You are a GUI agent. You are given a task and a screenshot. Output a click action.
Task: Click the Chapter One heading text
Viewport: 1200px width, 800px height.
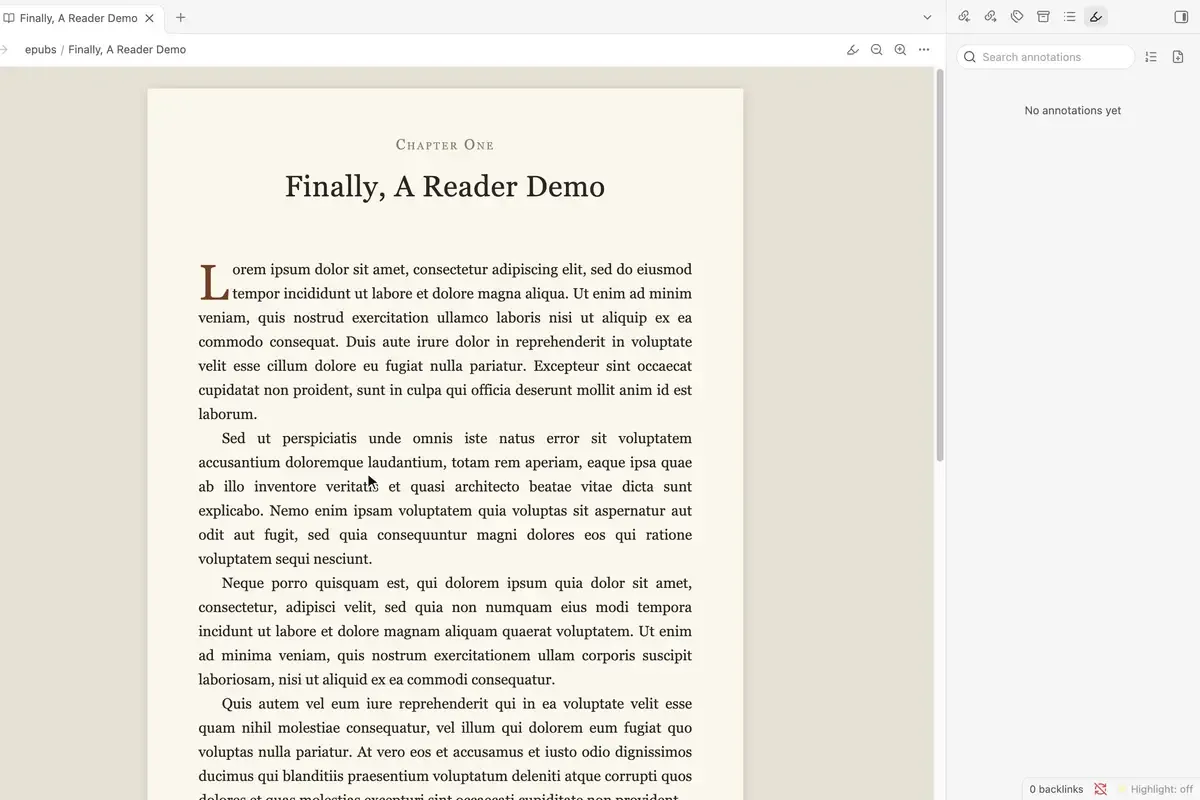(x=445, y=145)
